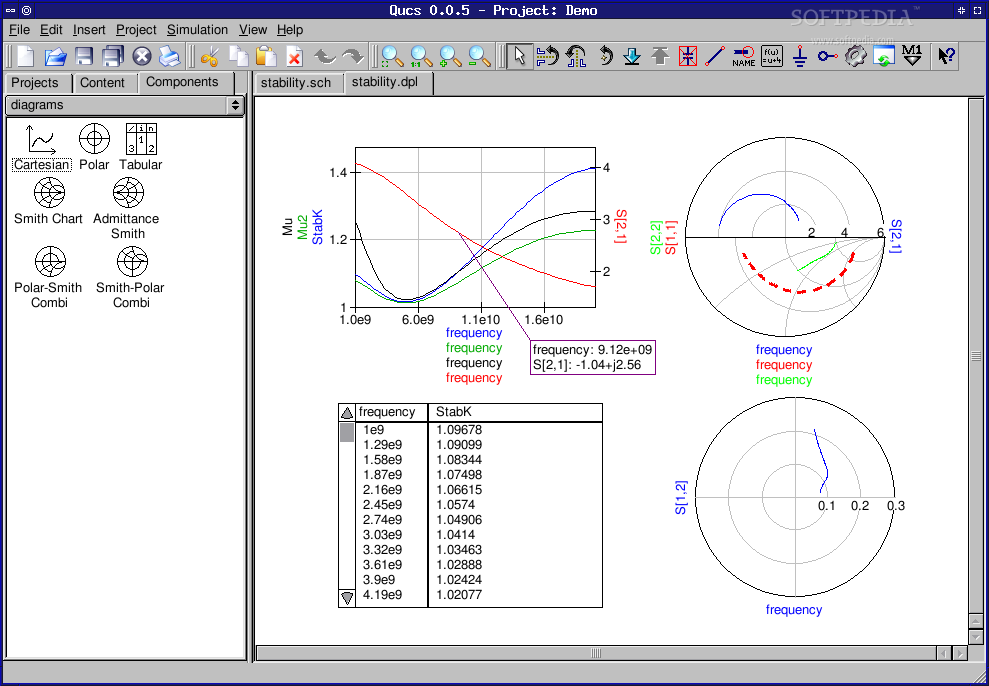Click the 1.09678 value in the table
This screenshot has height=686, width=989.
459,430
